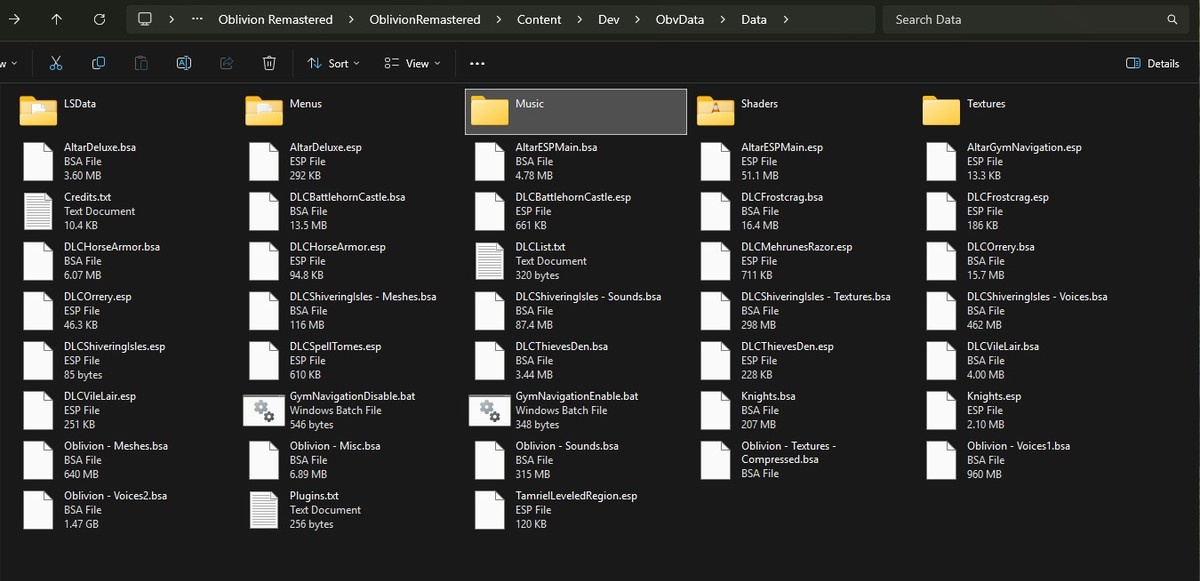Screen dimensions: 1200x581
Task: Click the Copy icon in toolbar
Action: [x=98, y=63]
